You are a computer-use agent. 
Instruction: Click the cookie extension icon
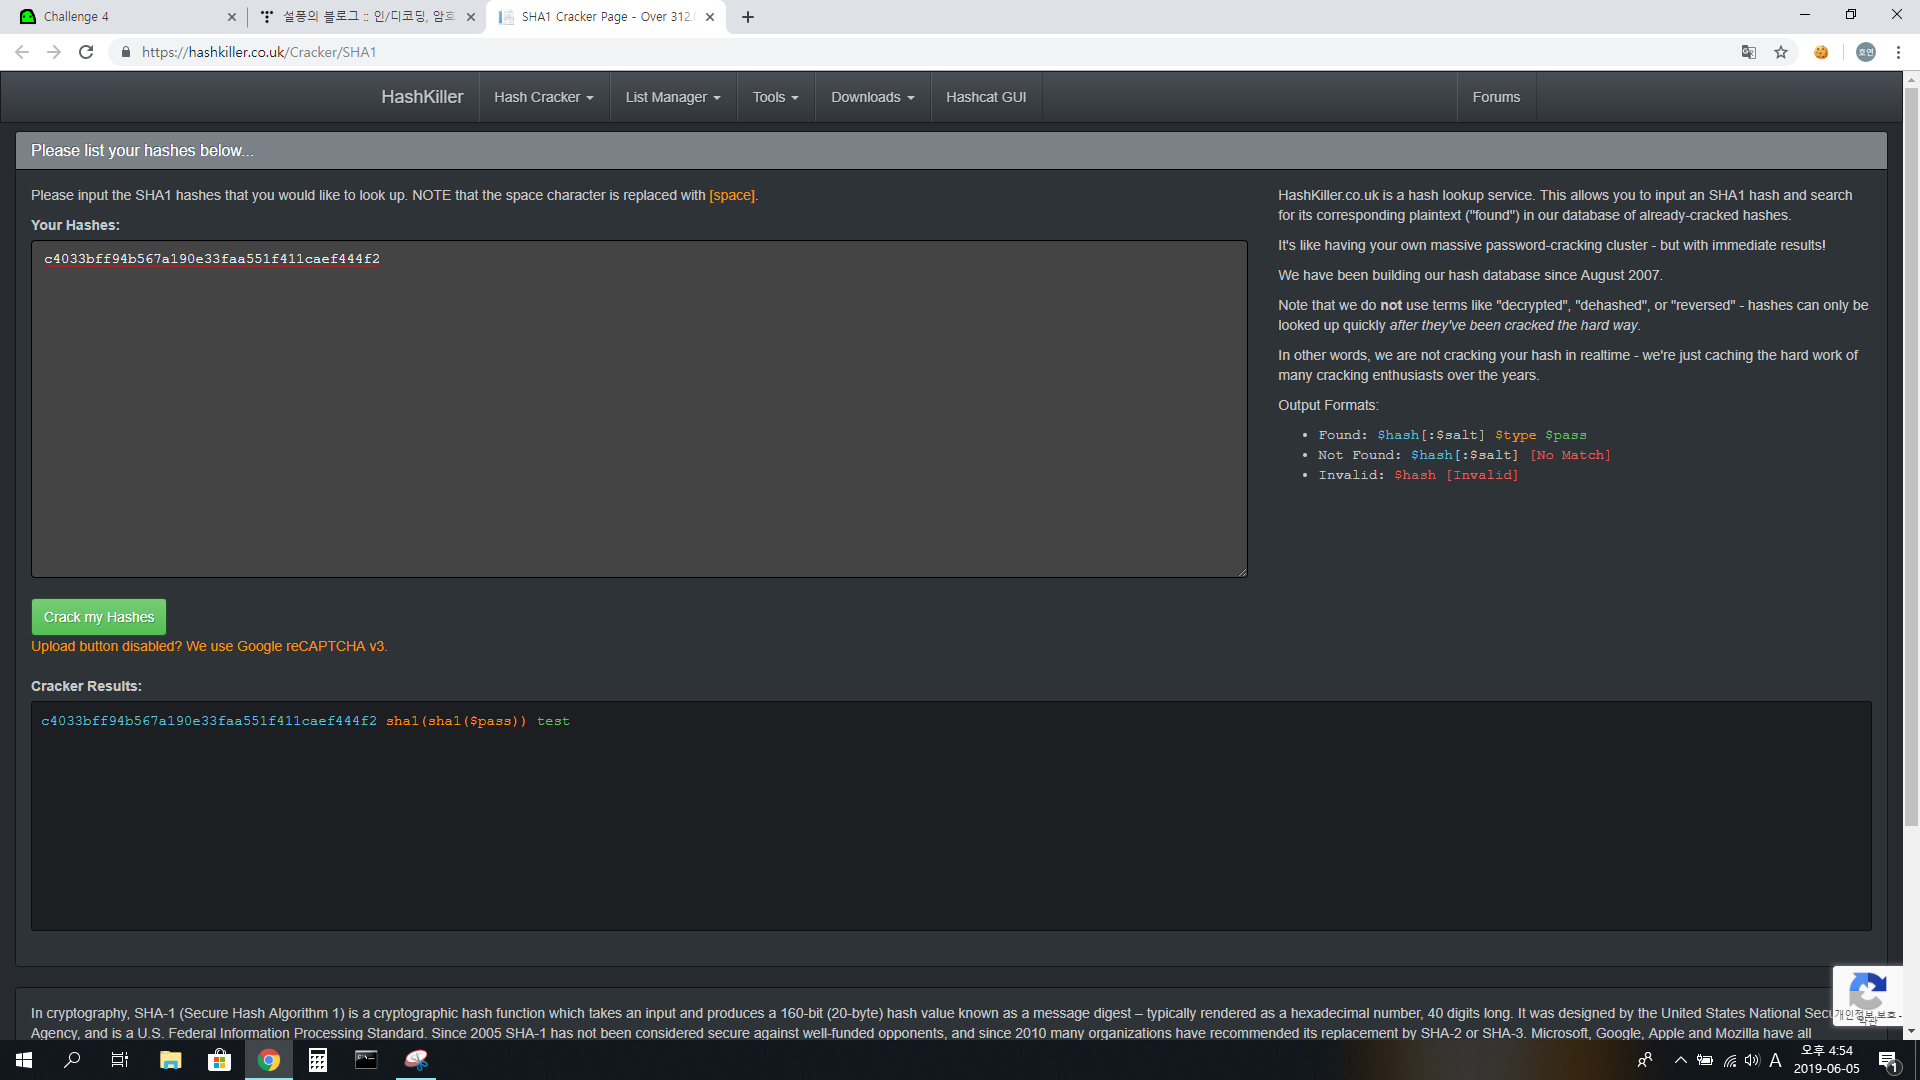pyautogui.click(x=1821, y=52)
